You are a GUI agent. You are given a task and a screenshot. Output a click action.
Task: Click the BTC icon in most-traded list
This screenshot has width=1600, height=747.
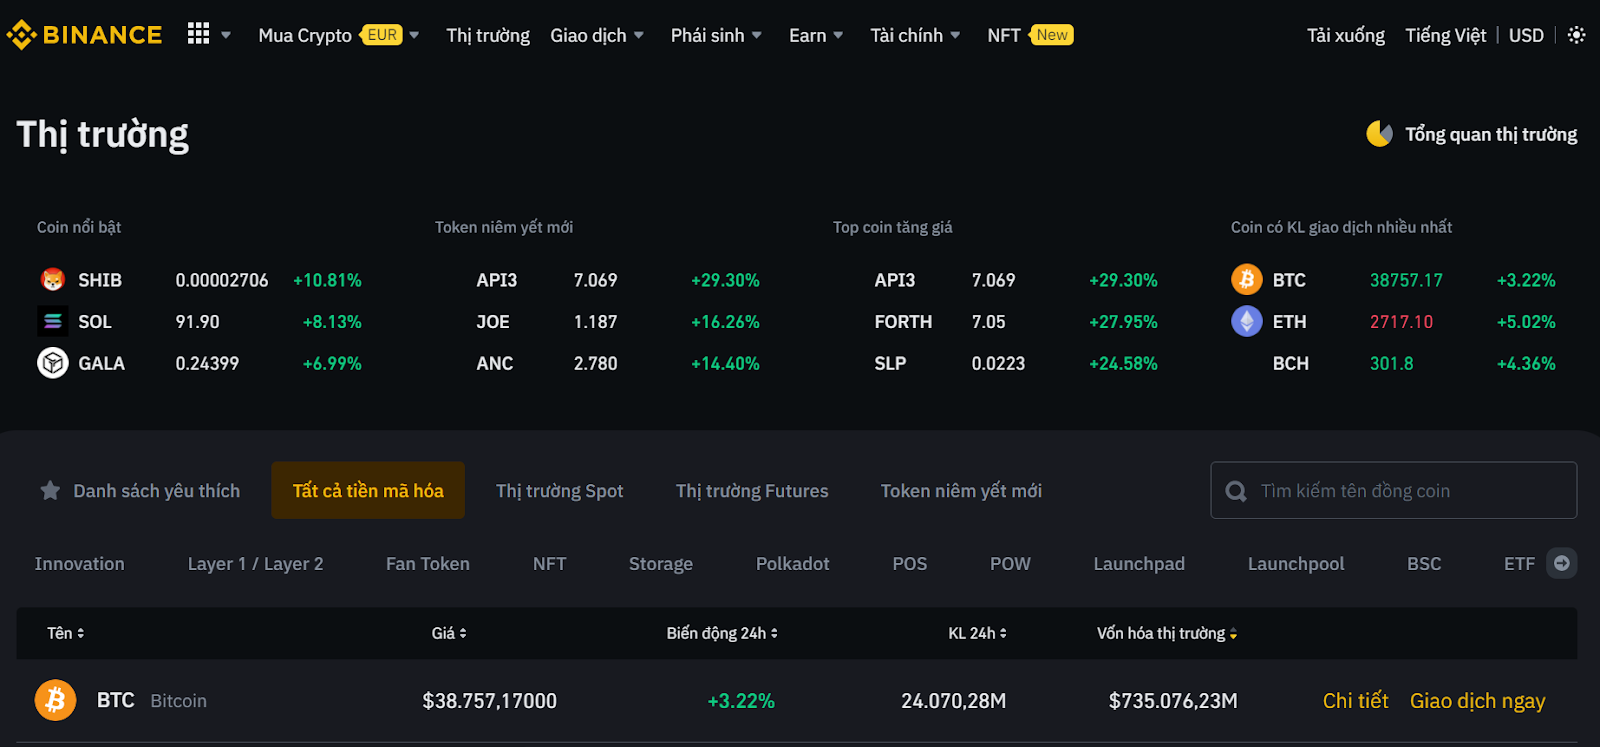click(1246, 280)
